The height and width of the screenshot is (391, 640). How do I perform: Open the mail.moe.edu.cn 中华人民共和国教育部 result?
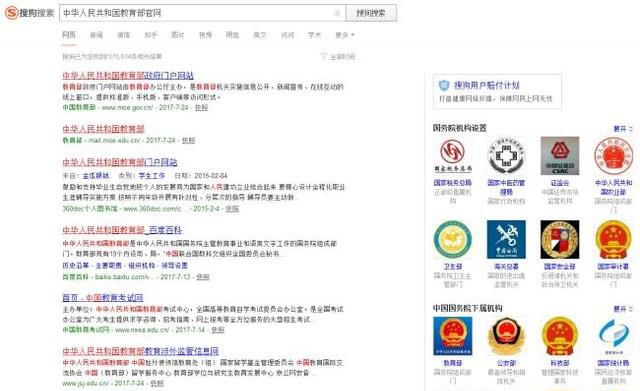click(103, 129)
